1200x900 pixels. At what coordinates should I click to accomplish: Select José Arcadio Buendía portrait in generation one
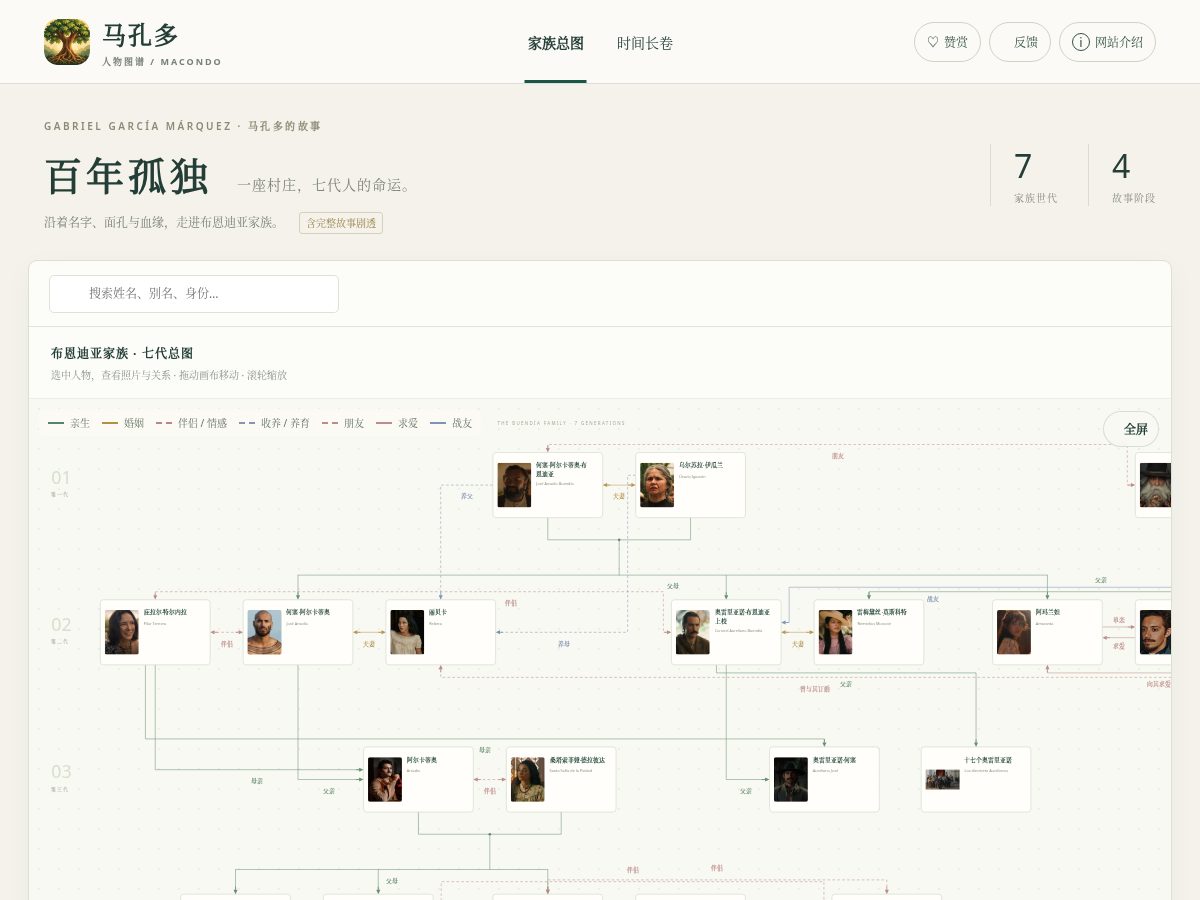click(x=514, y=485)
